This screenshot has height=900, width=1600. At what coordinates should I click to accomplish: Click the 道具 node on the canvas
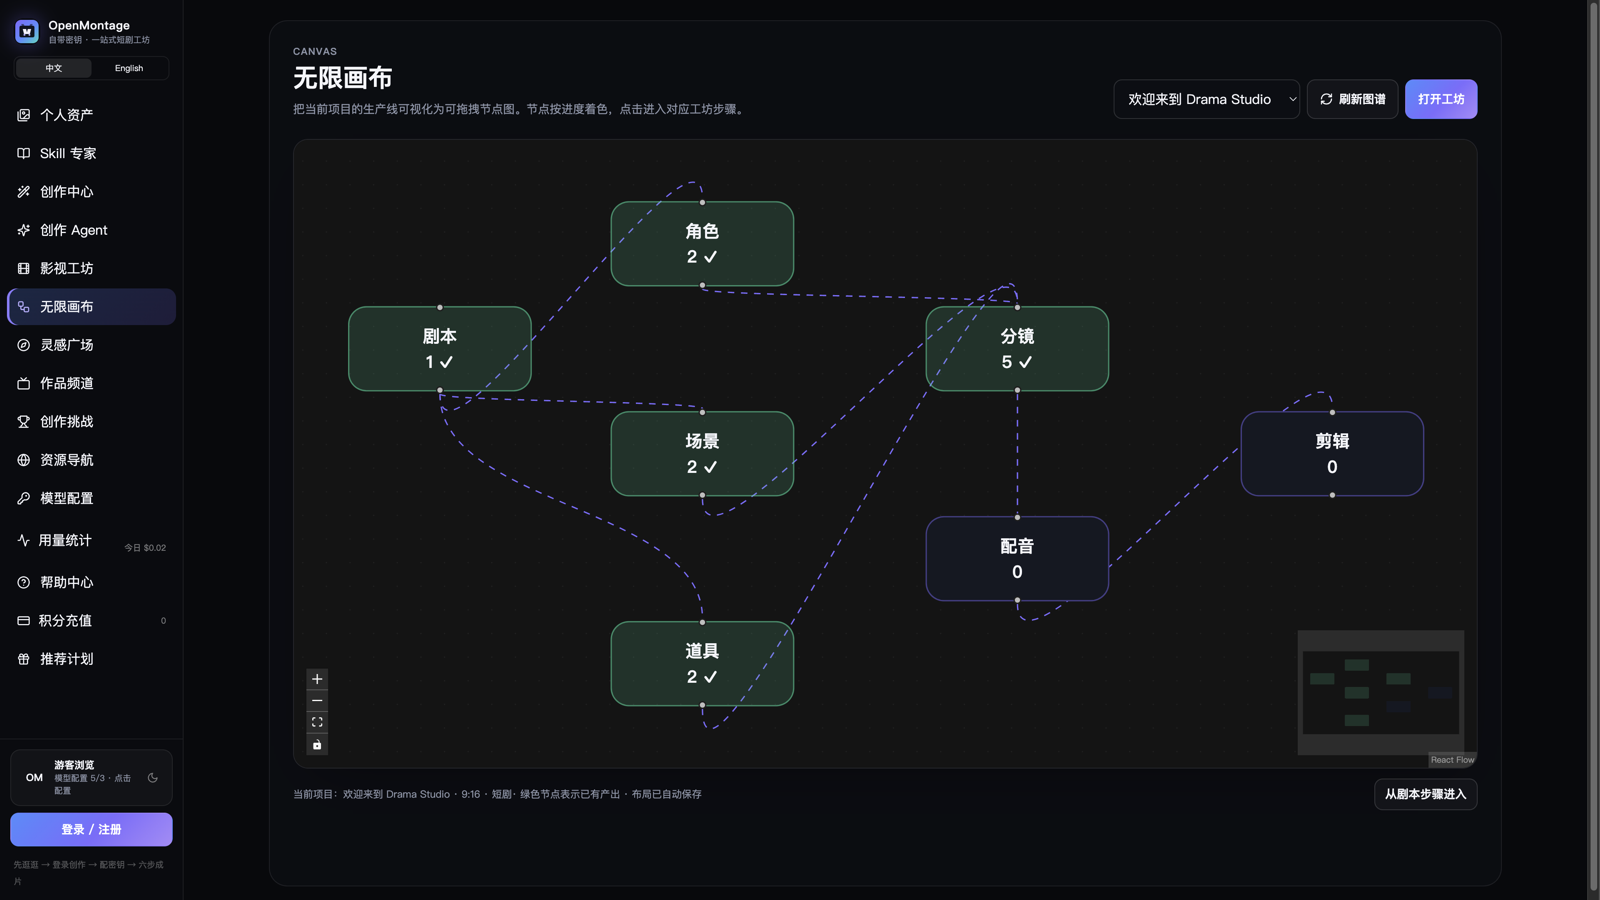pyautogui.click(x=702, y=664)
